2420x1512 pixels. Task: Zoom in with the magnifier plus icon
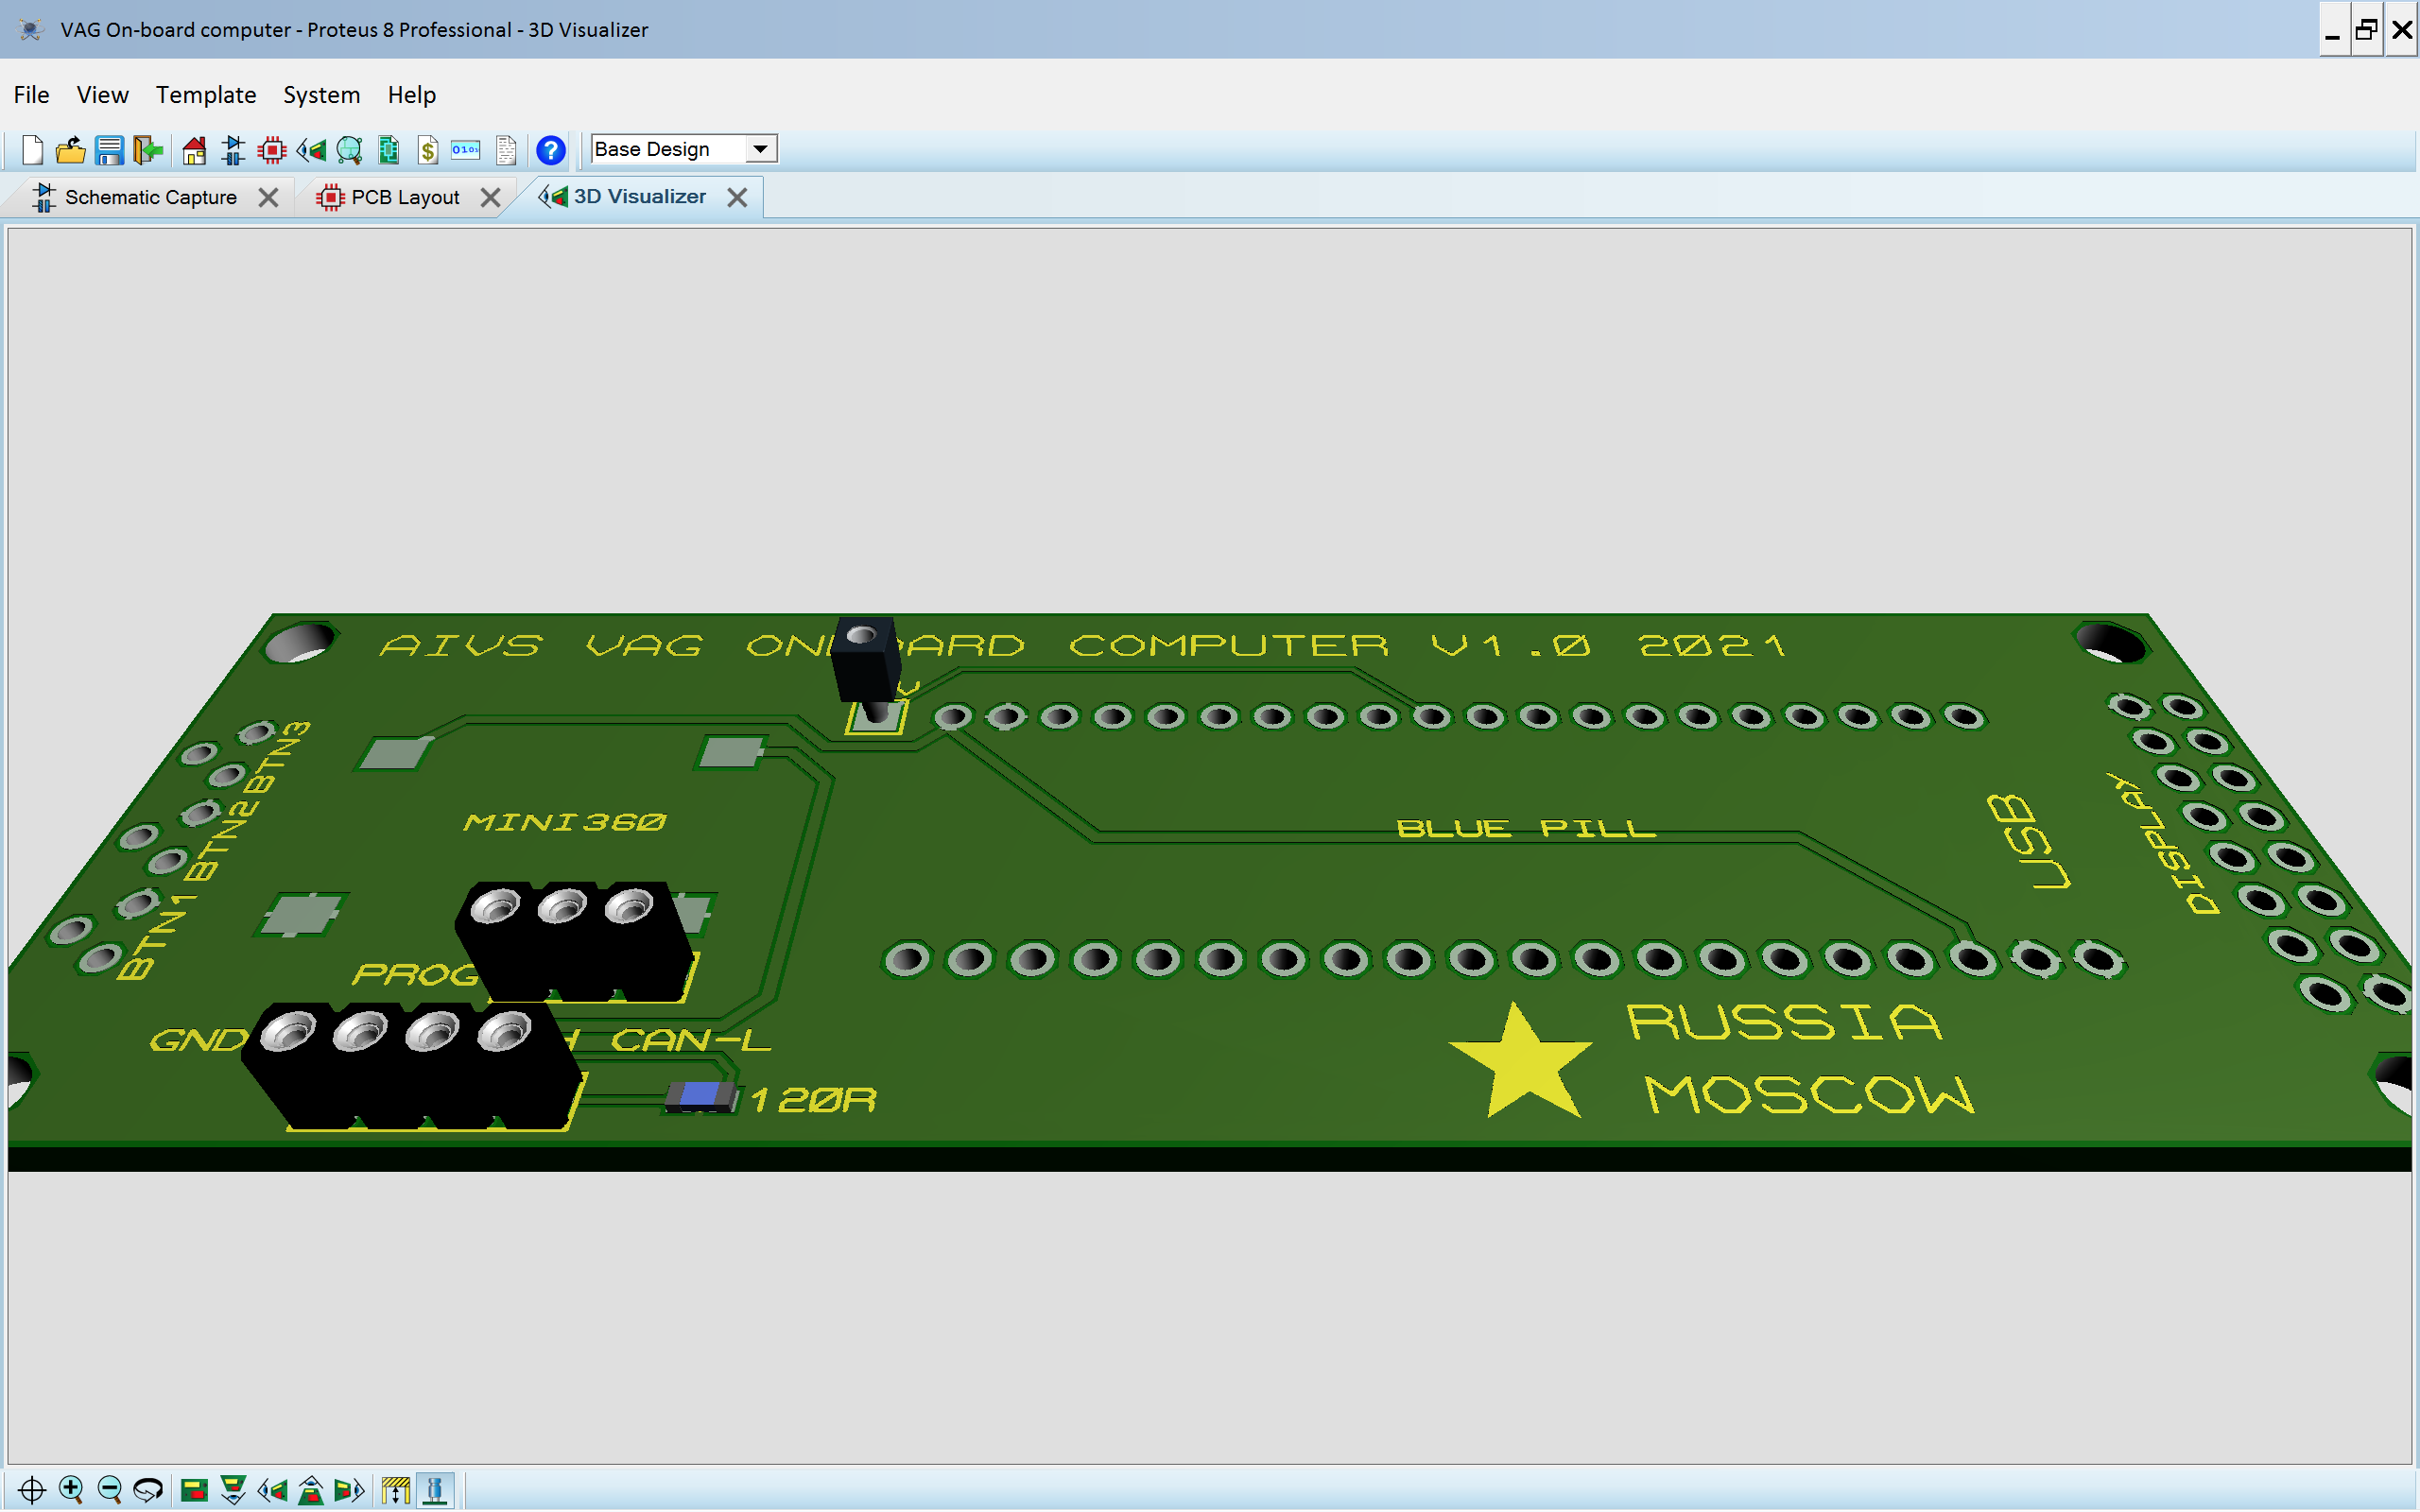pyautogui.click(x=71, y=1490)
